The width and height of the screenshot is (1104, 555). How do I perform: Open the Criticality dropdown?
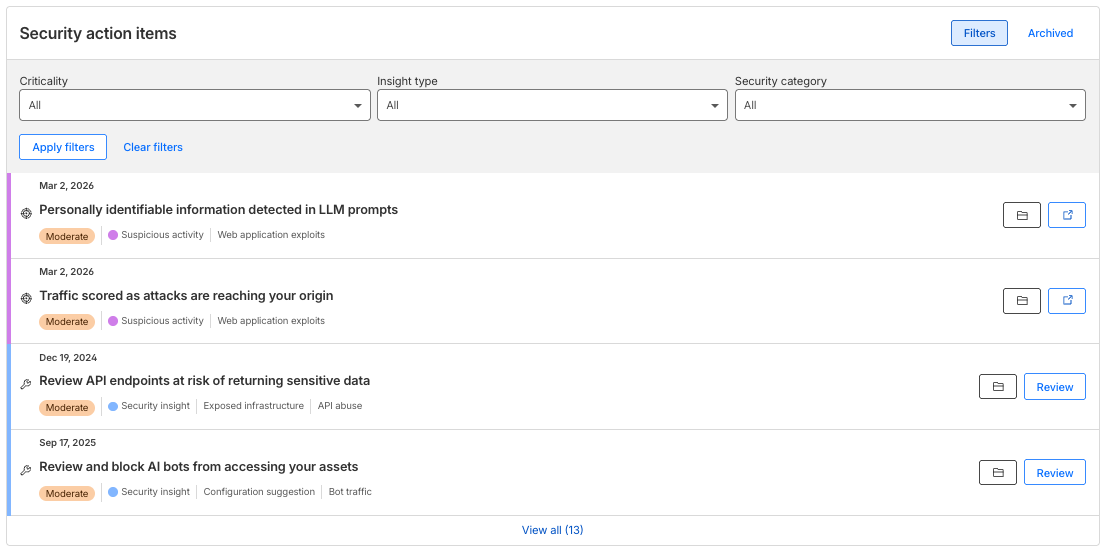pyautogui.click(x=195, y=105)
